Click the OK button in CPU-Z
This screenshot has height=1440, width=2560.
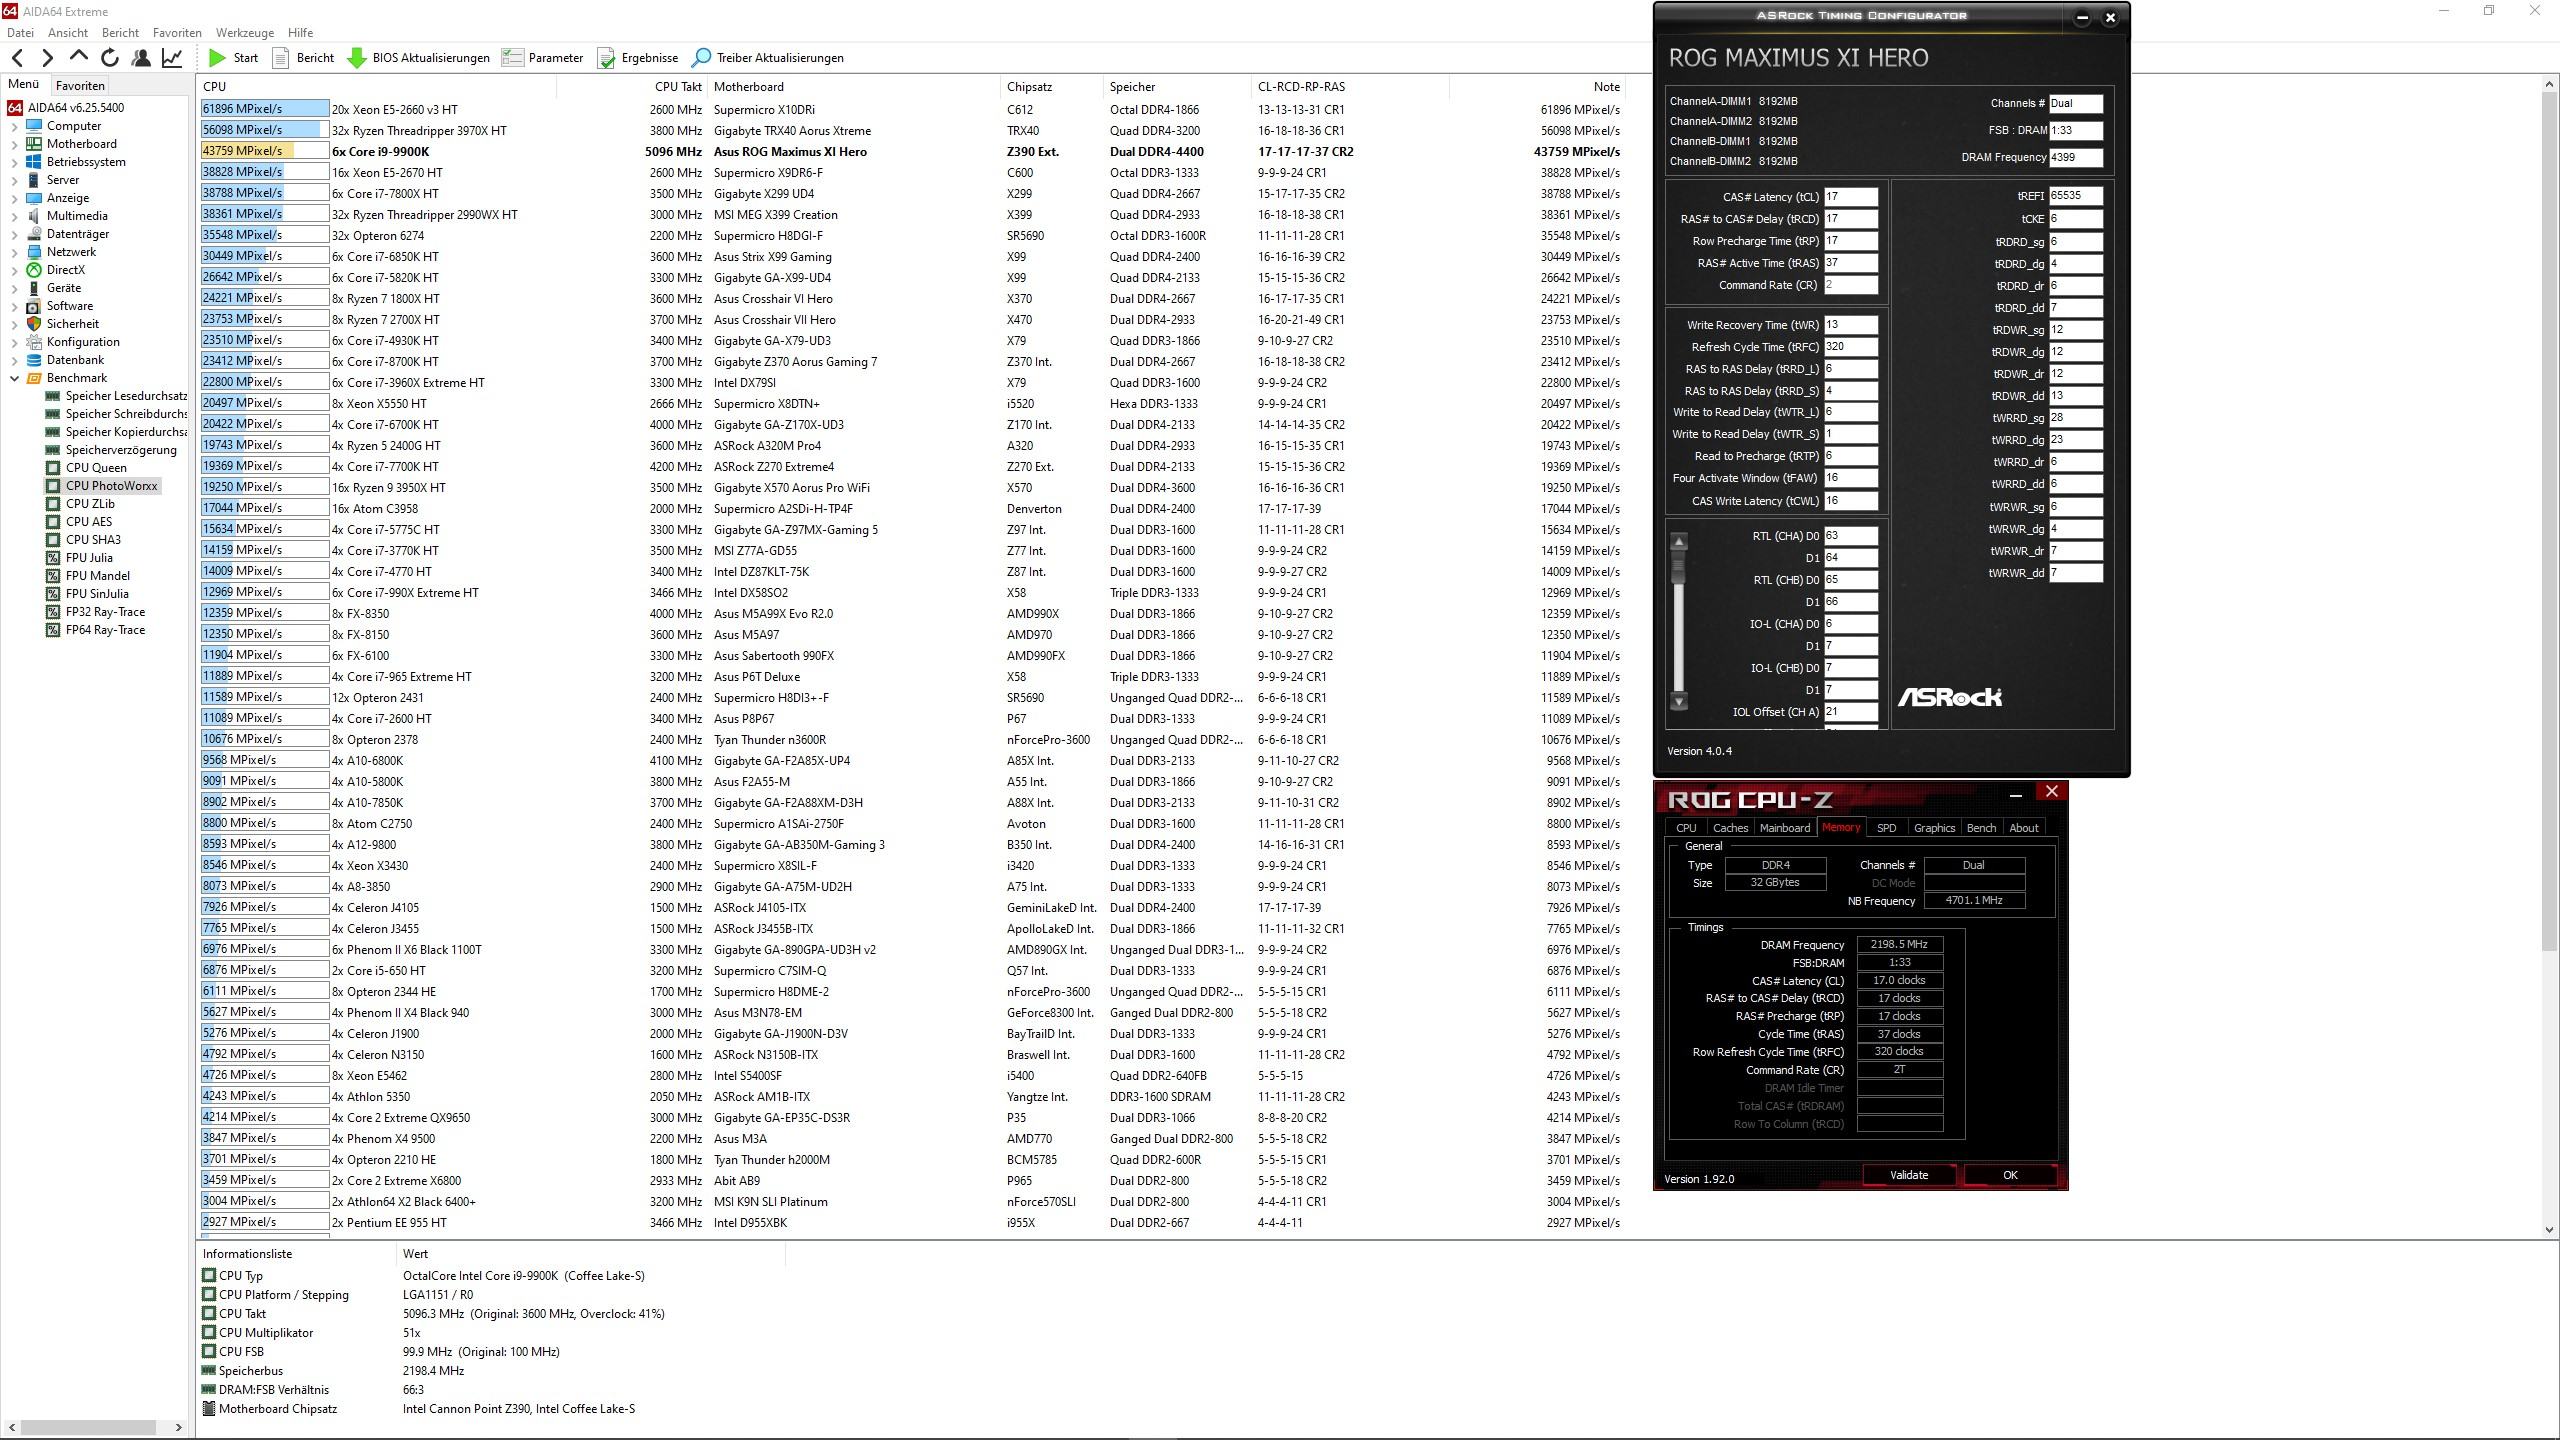point(2010,1175)
